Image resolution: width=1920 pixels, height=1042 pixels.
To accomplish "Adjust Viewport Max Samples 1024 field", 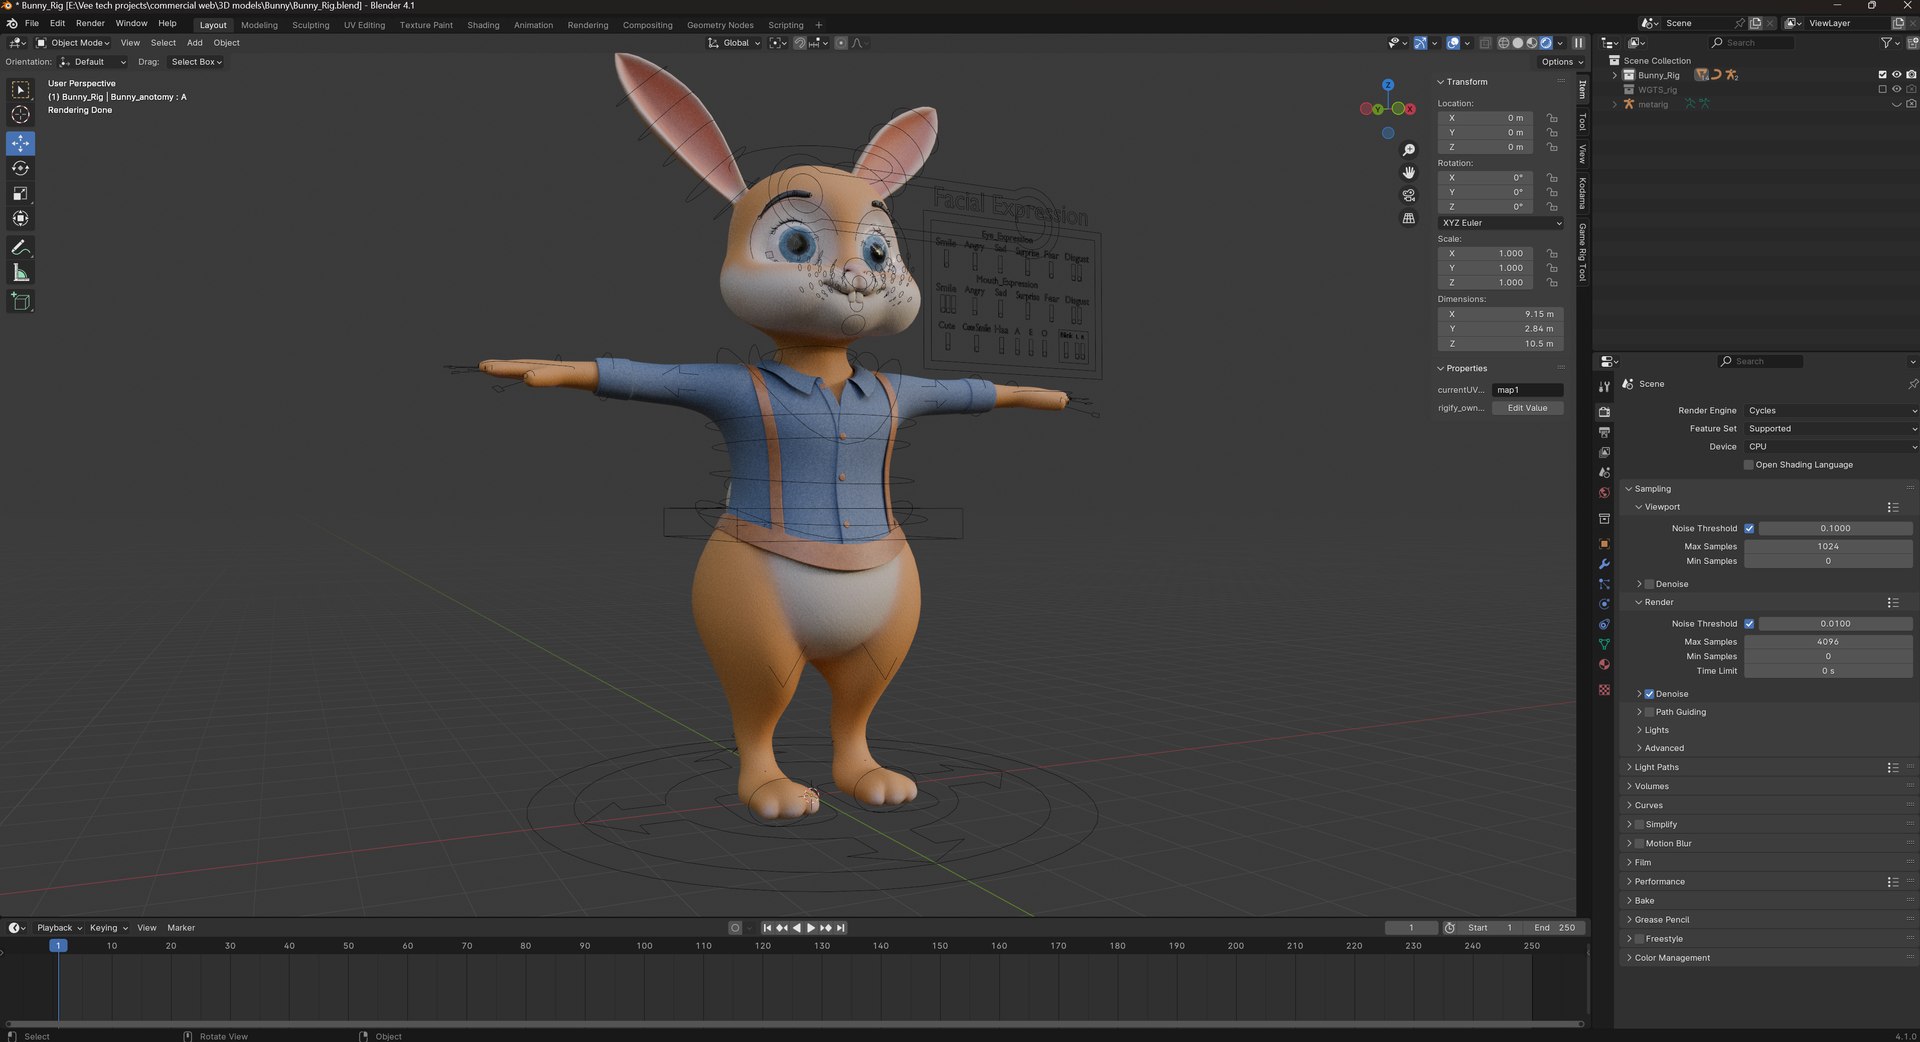I will point(1828,547).
